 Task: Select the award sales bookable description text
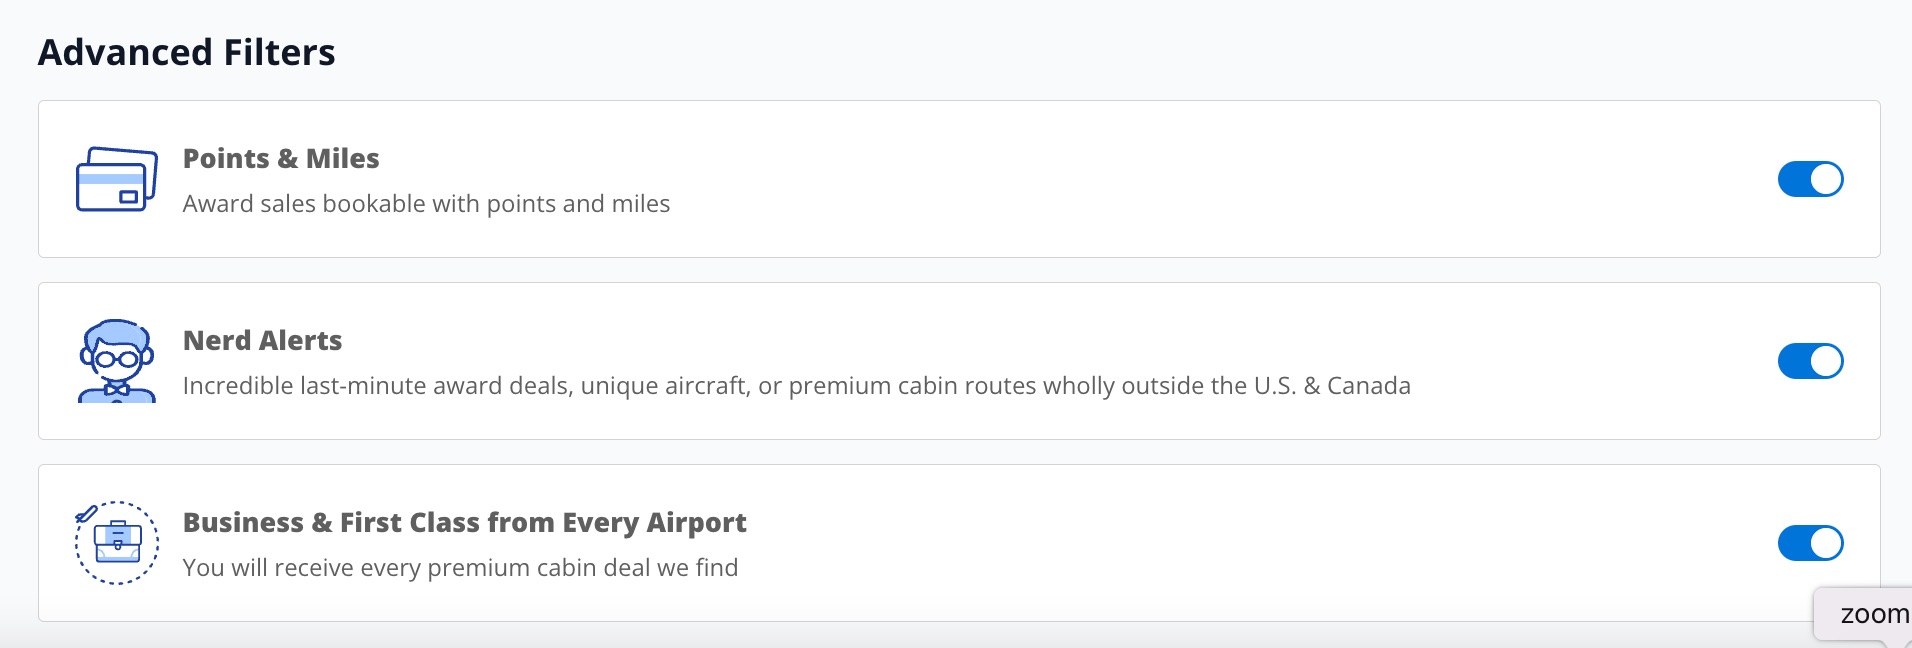426,203
